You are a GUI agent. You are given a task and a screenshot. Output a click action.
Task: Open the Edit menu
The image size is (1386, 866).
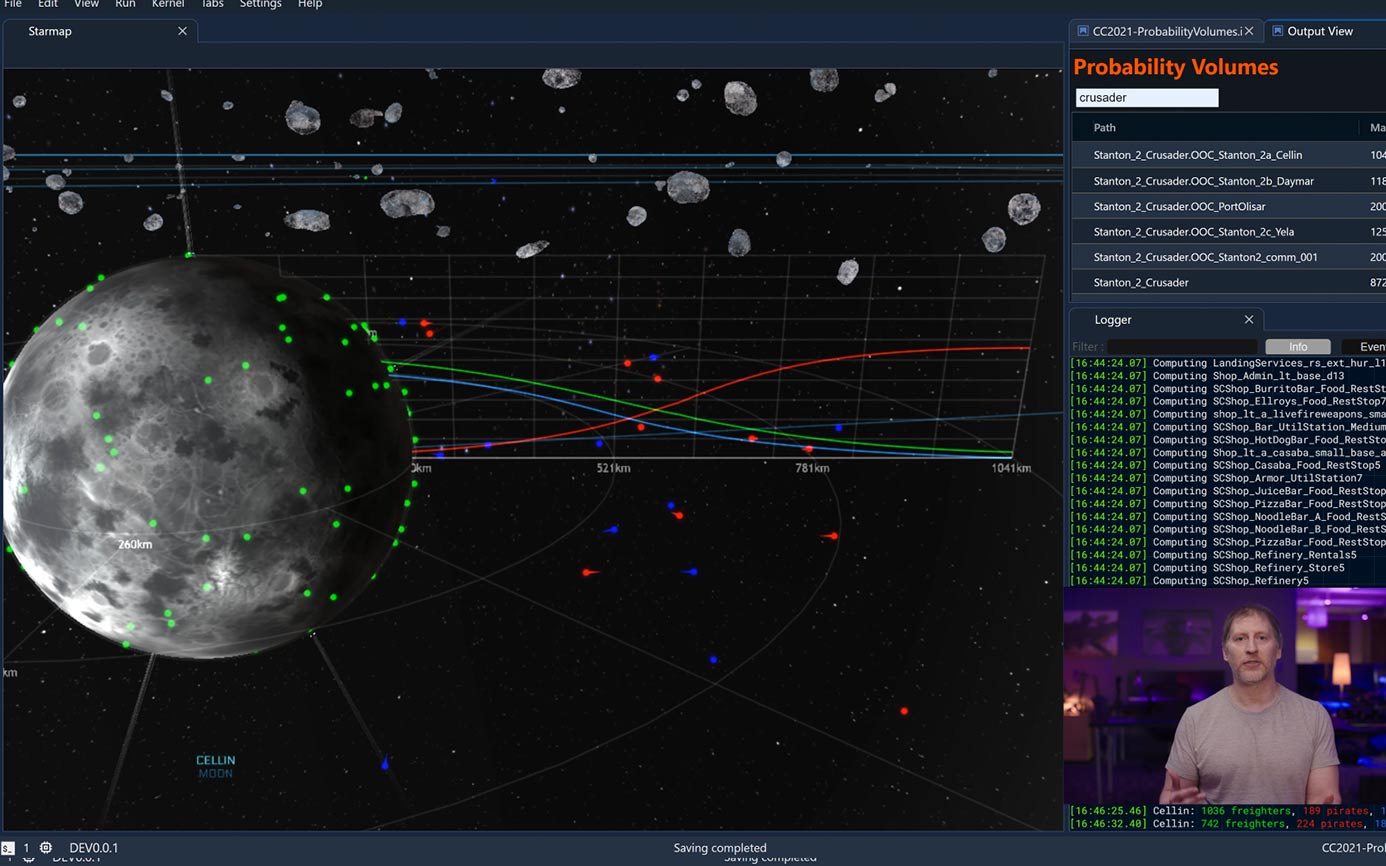click(48, 4)
